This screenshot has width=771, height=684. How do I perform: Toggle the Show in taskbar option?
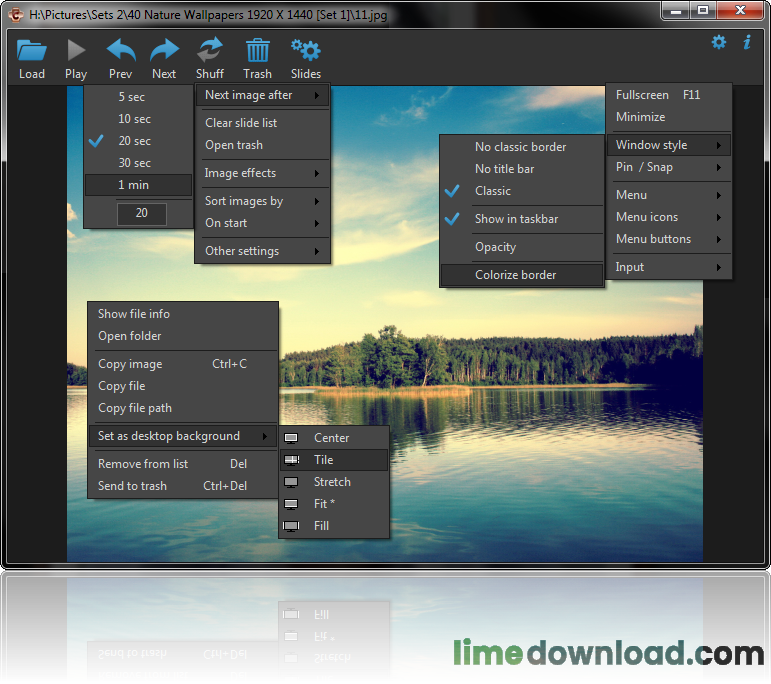click(x=516, y=219)
